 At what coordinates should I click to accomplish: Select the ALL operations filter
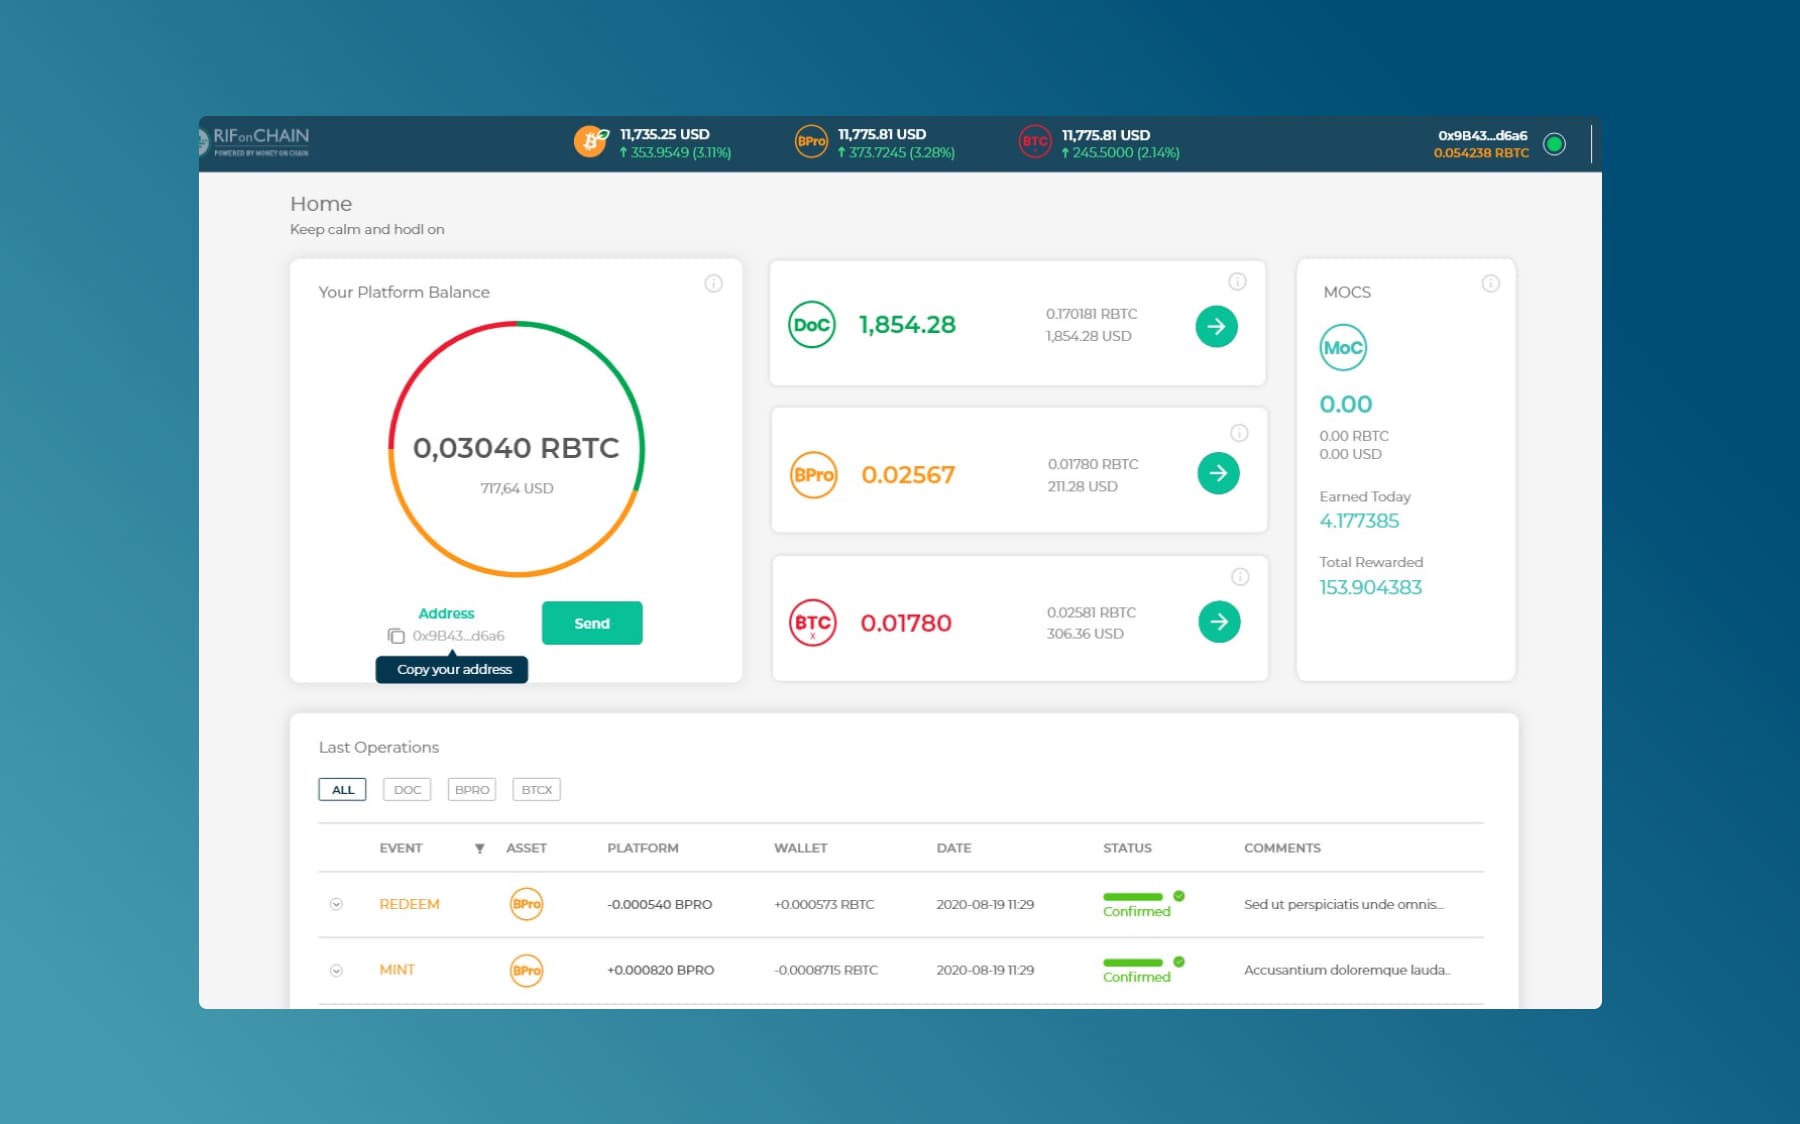342,790
